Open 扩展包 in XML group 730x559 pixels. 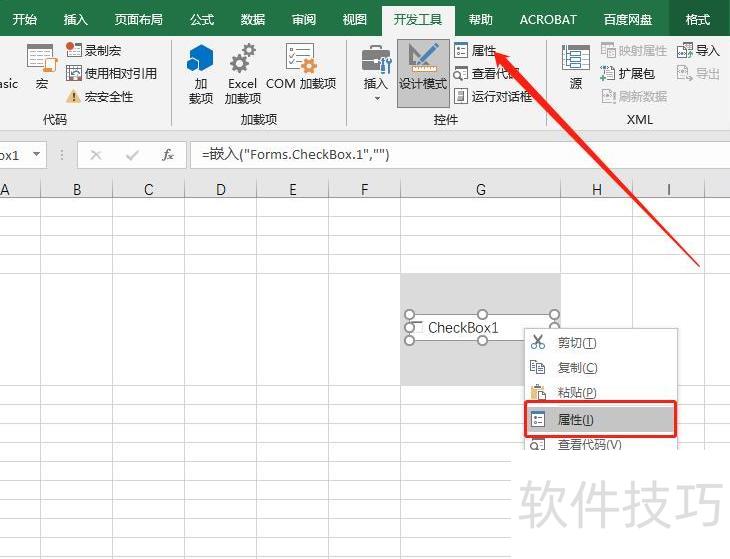[x=628, y=73]
